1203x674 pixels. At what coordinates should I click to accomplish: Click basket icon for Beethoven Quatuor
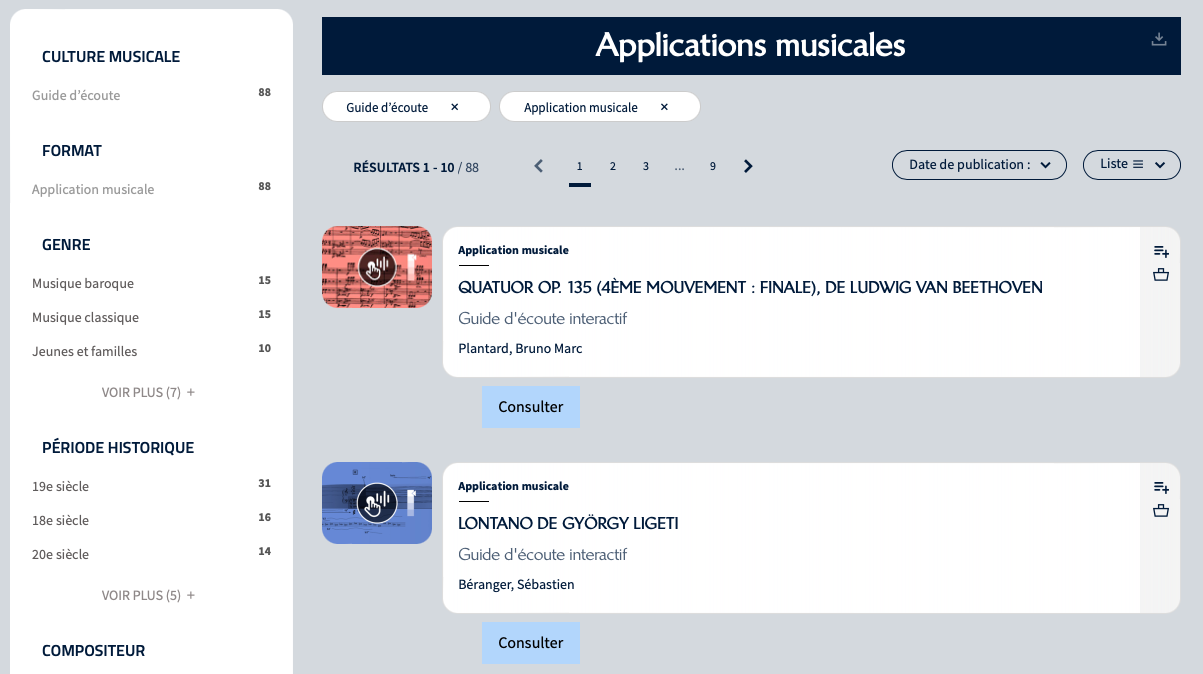(x=1160, y=275)
